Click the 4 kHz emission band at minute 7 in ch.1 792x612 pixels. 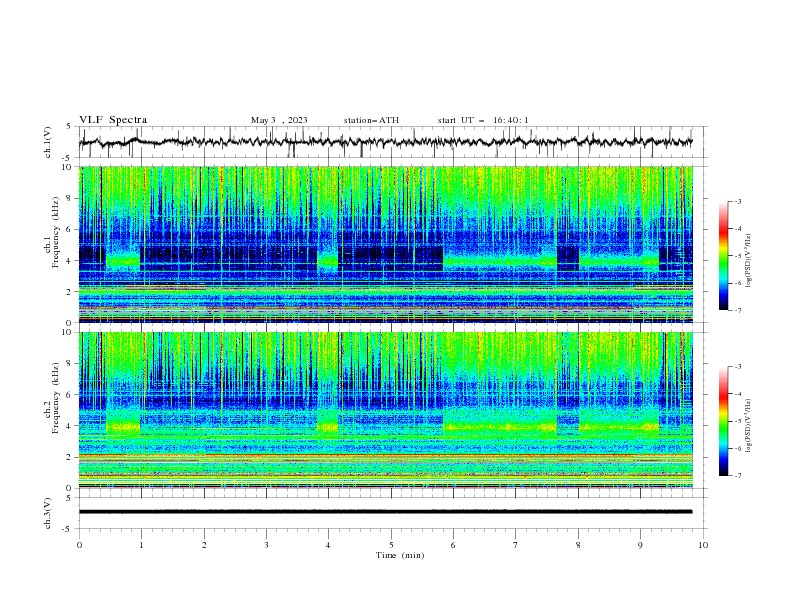tap(516, 261)
